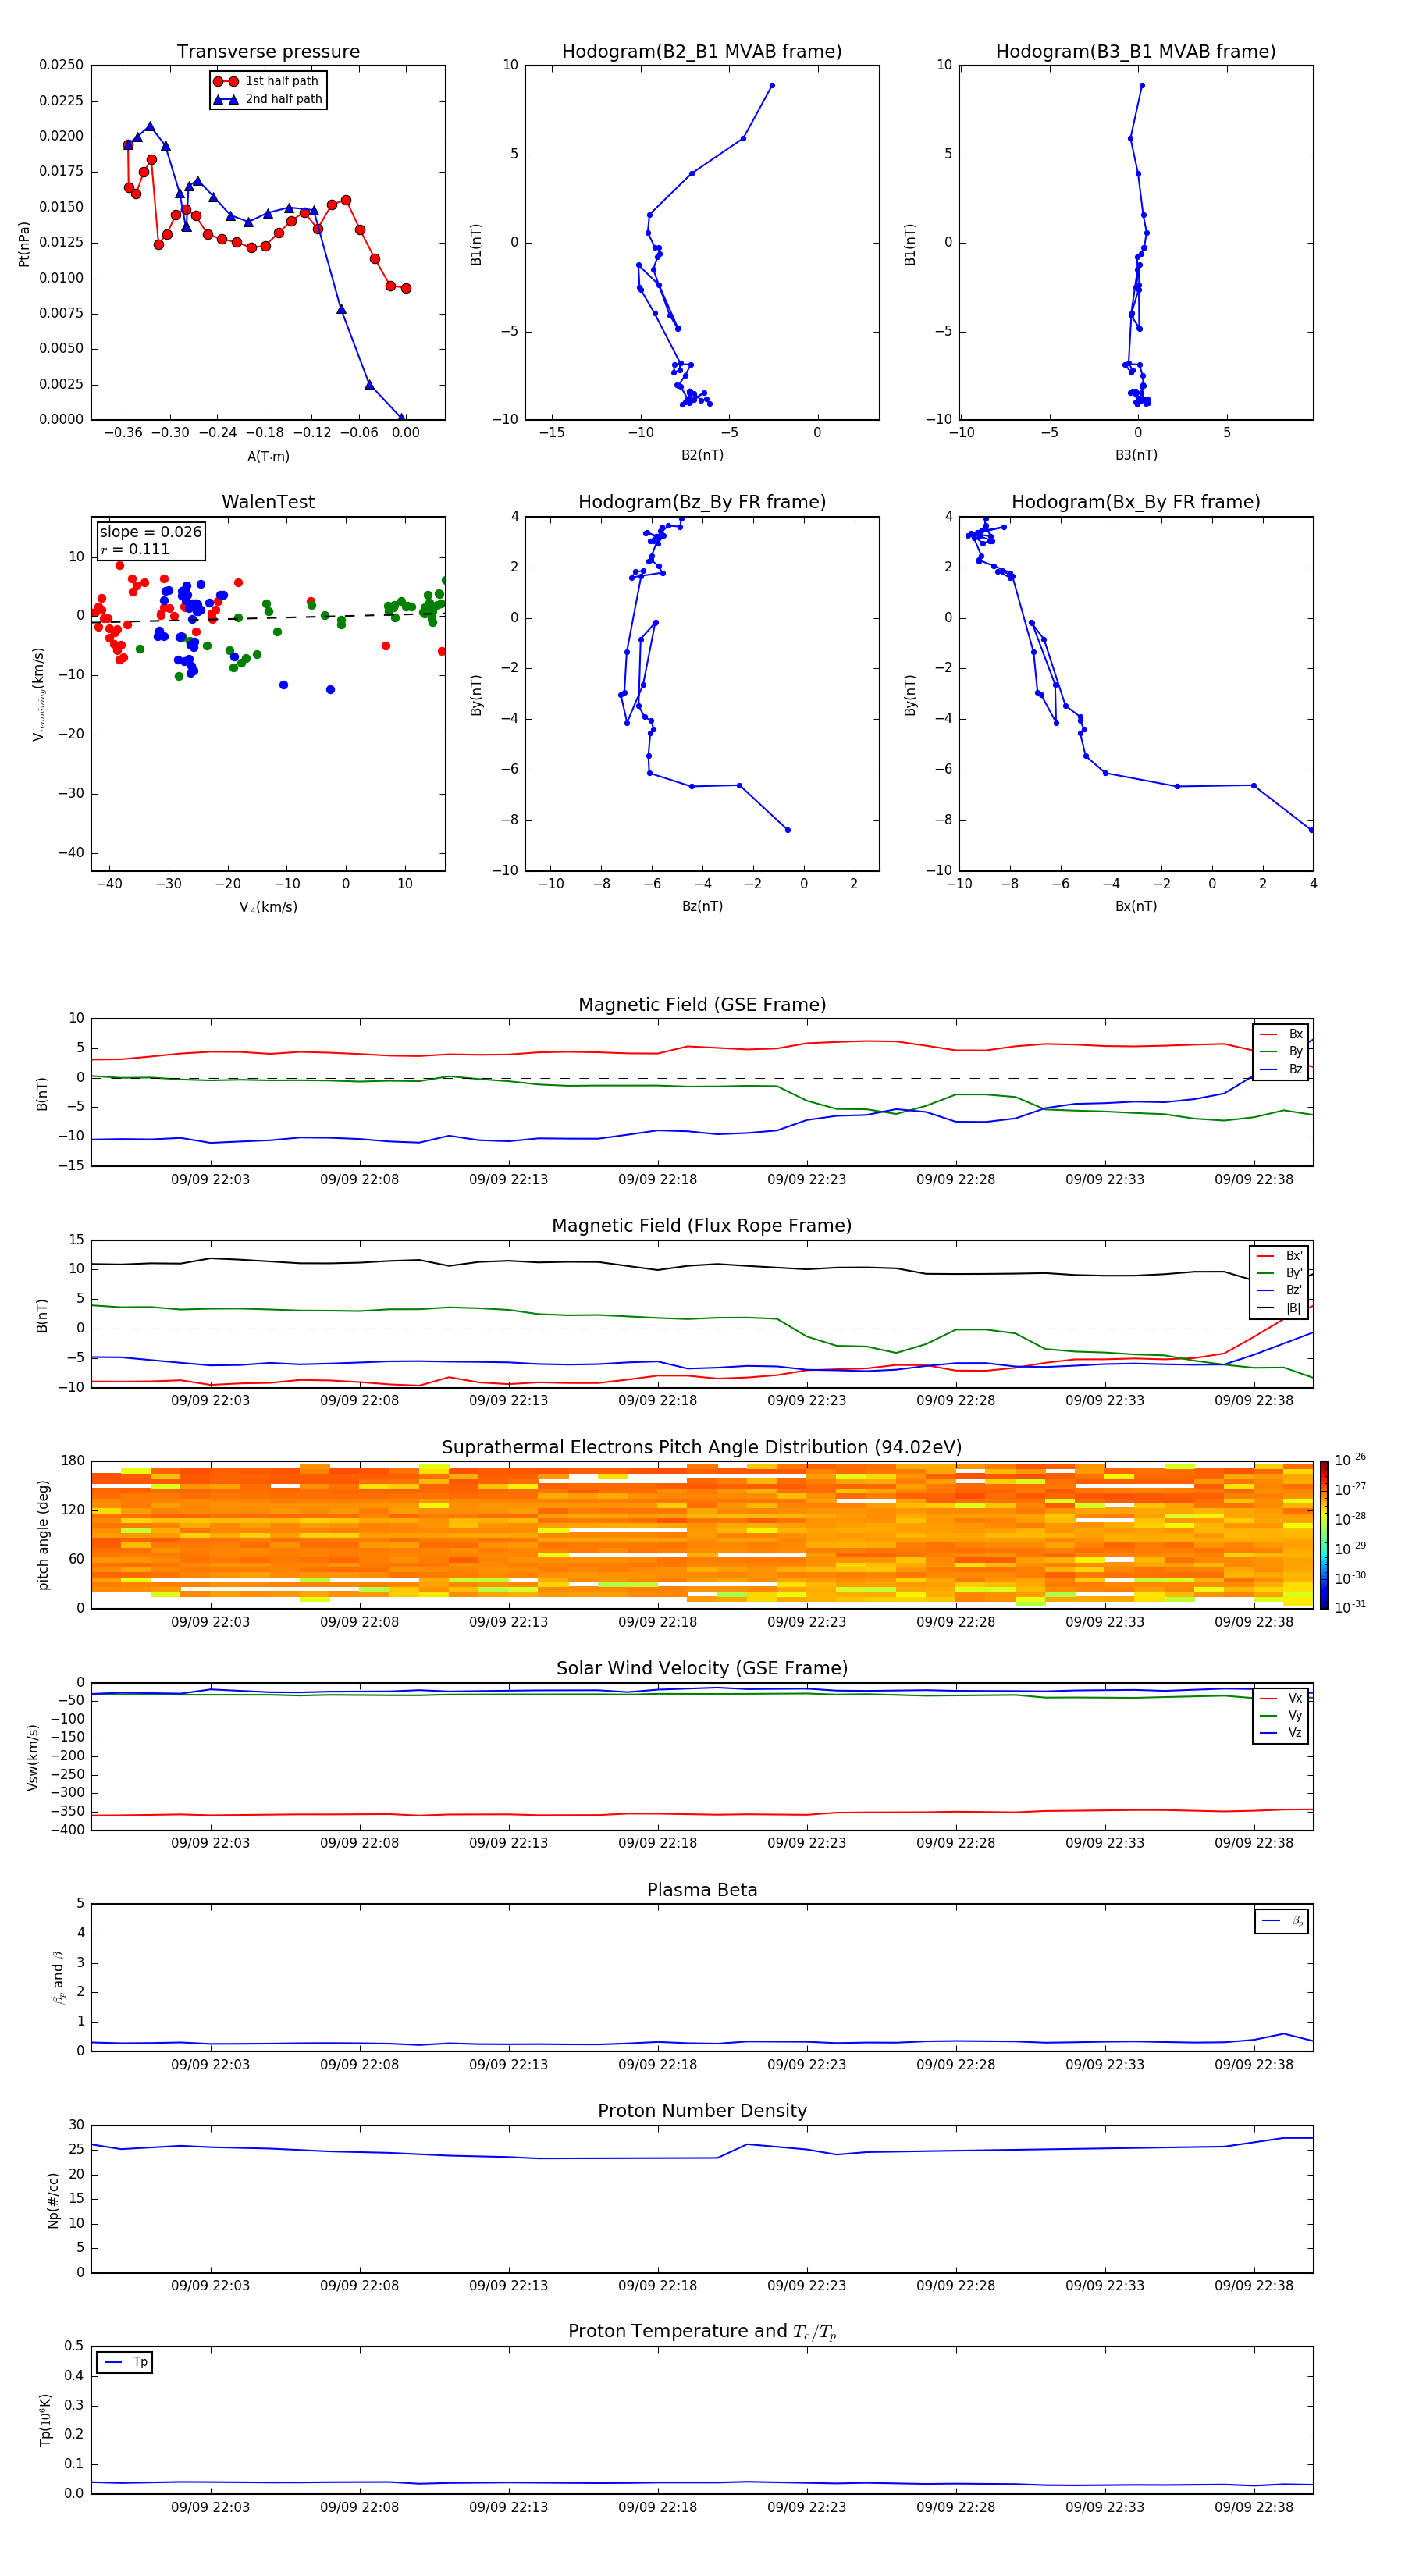Click pitch angle colorbar scale

tap(1324, 1535)
